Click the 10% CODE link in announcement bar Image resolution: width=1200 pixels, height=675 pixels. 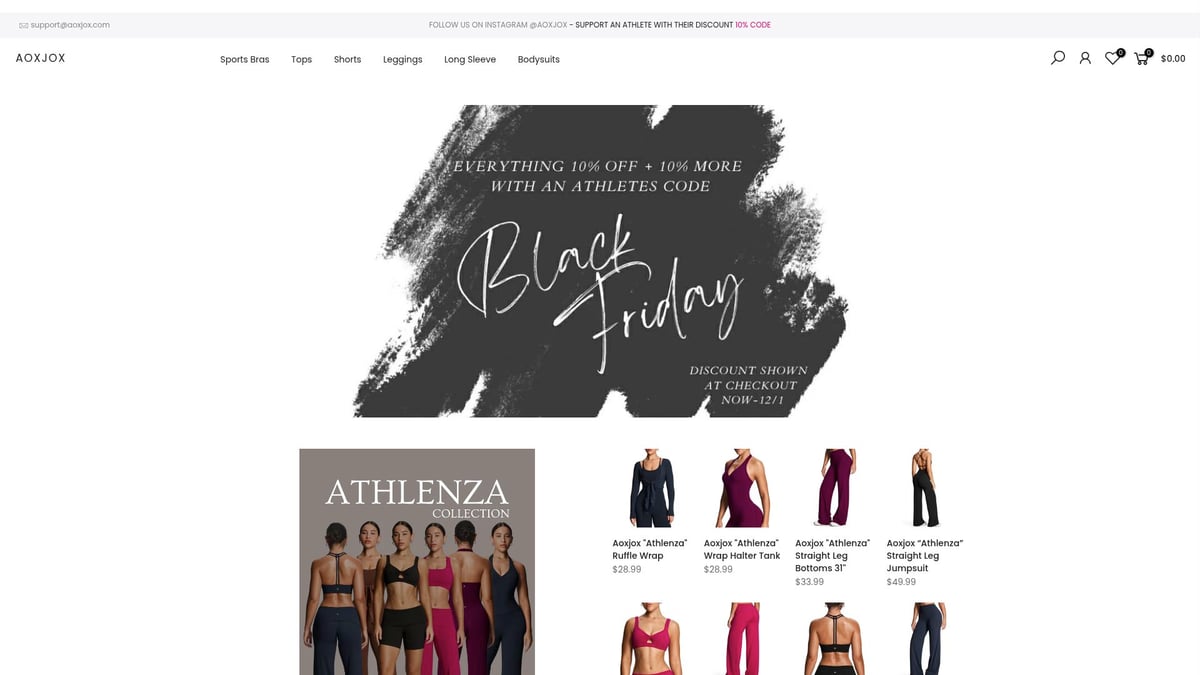(x=753, y=25)
